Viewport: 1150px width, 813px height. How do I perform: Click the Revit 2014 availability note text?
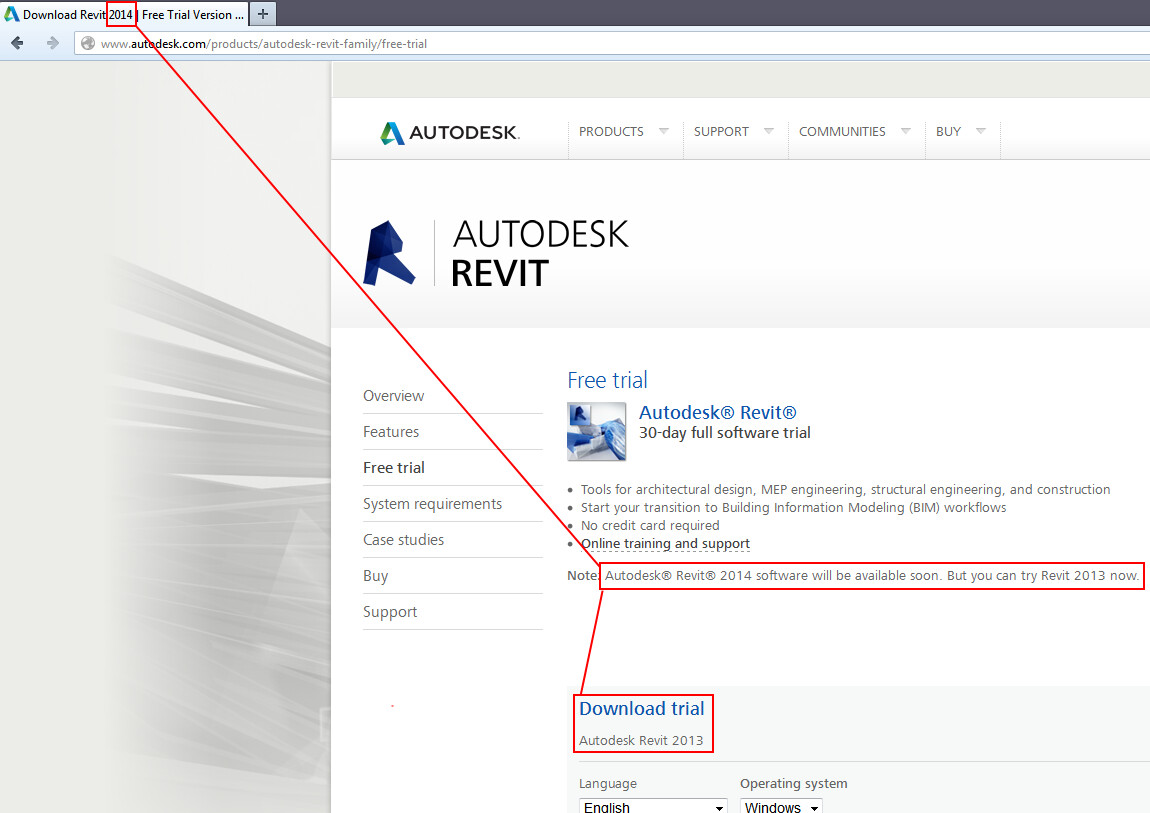871,575
